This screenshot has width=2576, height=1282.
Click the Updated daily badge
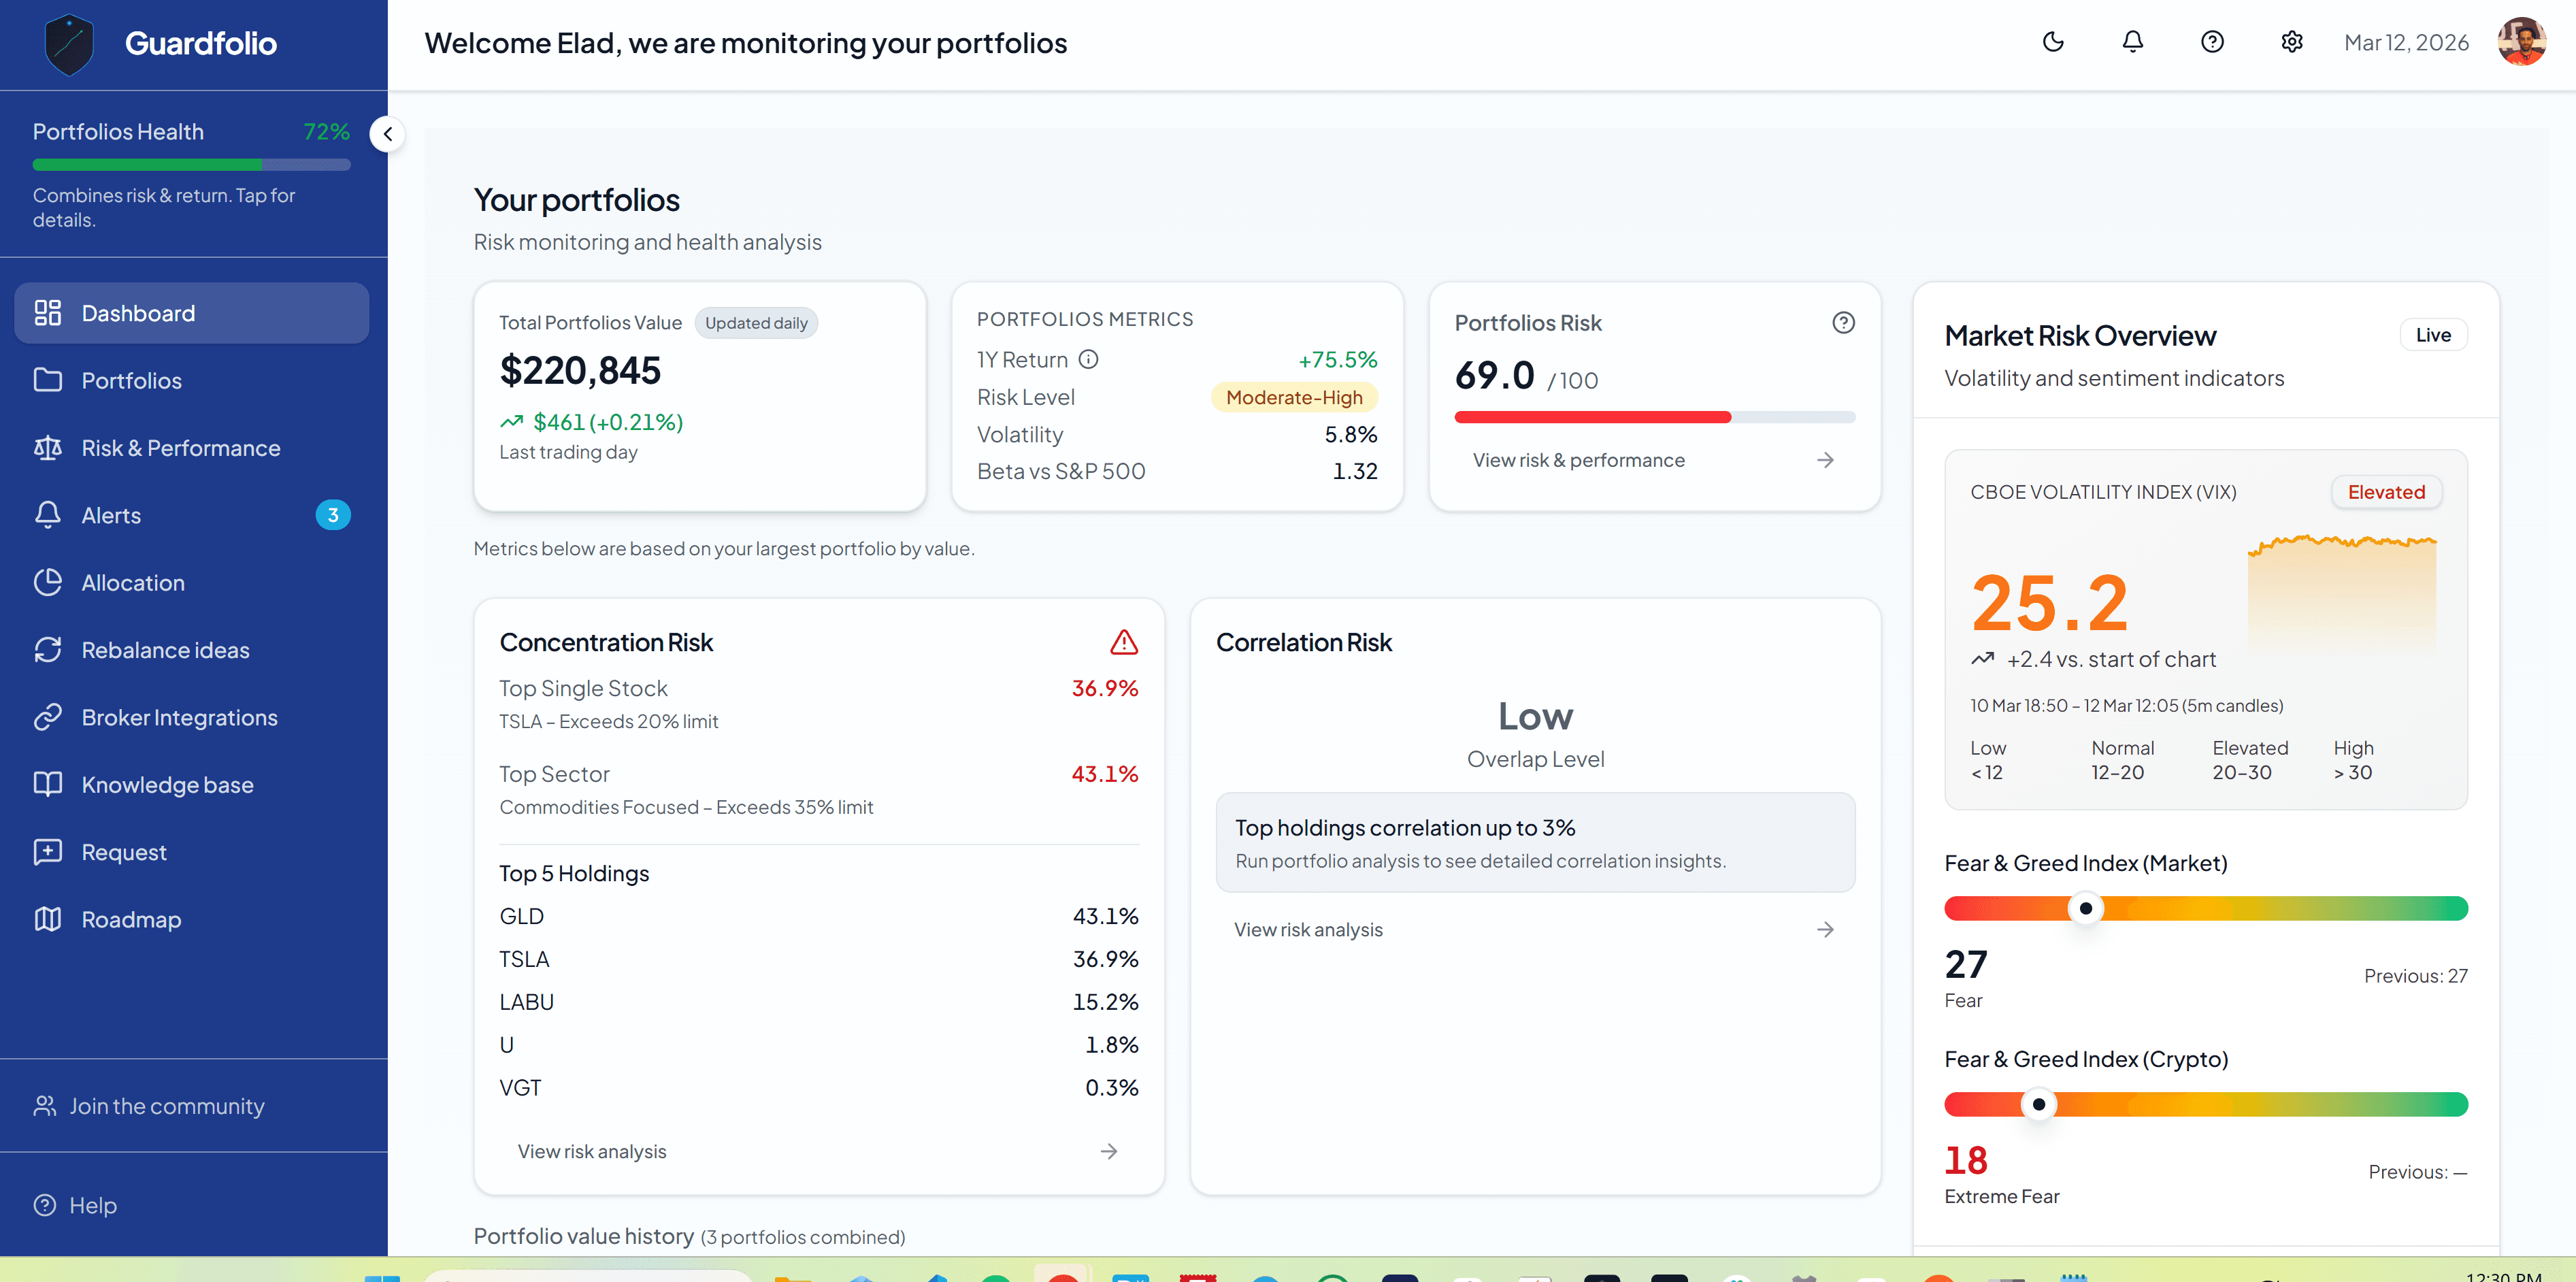[x=756, y=323]
